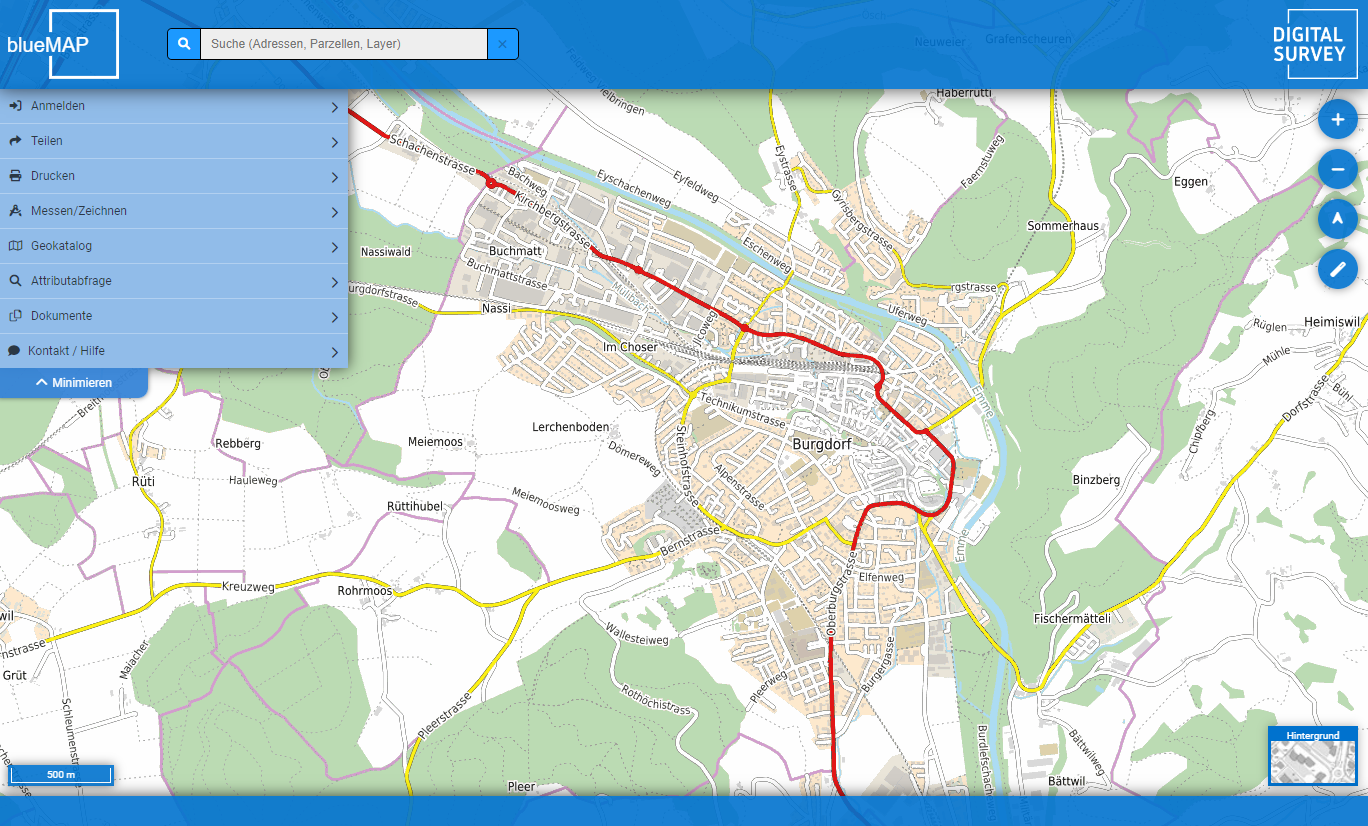Click the Digital Survey logo
The image size is (1368, 826).
click(1309, 44)
